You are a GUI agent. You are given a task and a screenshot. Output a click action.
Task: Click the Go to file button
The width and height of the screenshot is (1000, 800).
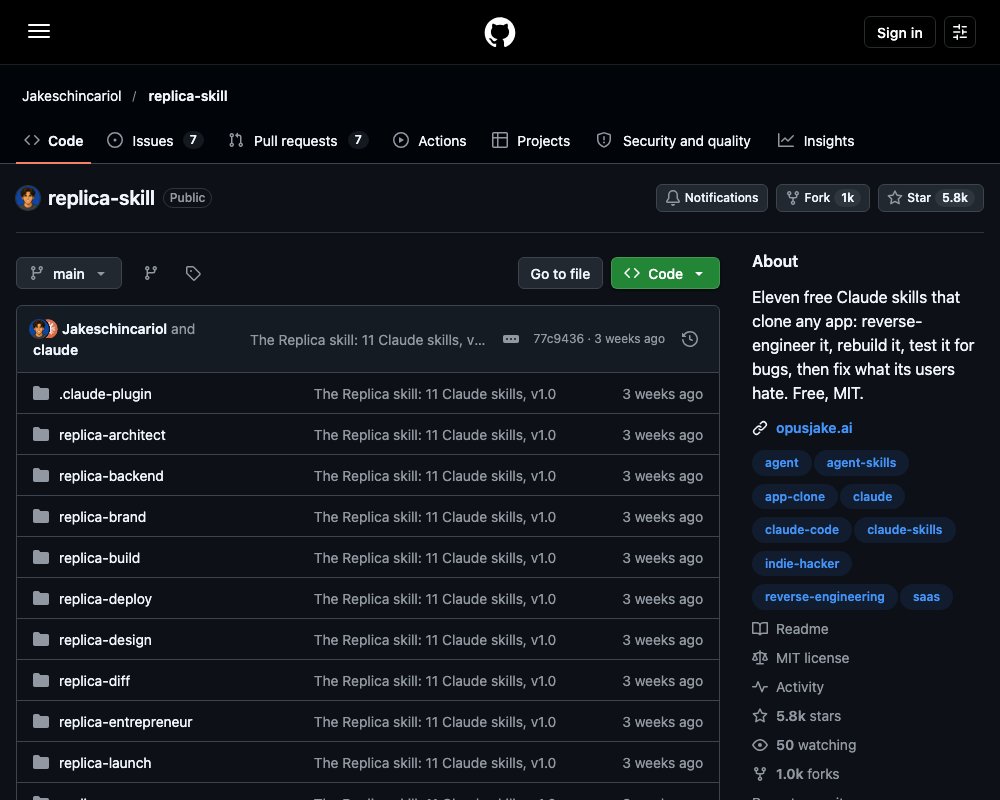[x=560, y=273]
